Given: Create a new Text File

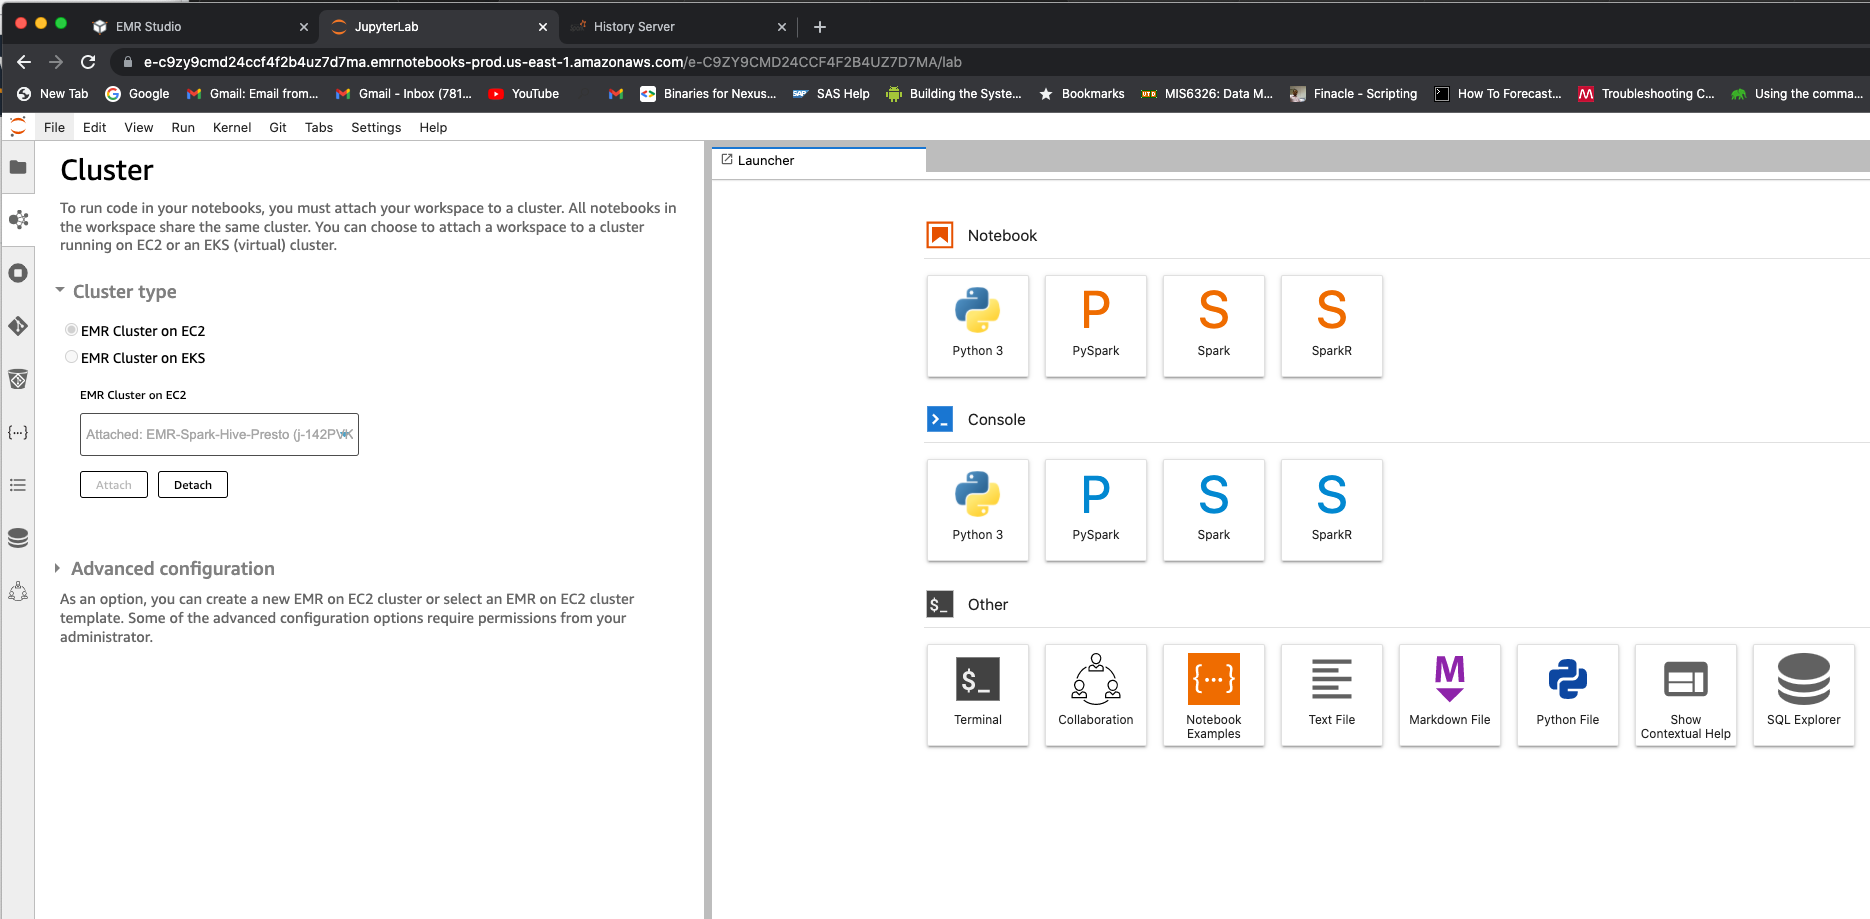Looking at the screenshot, I should click(1332, 695).
